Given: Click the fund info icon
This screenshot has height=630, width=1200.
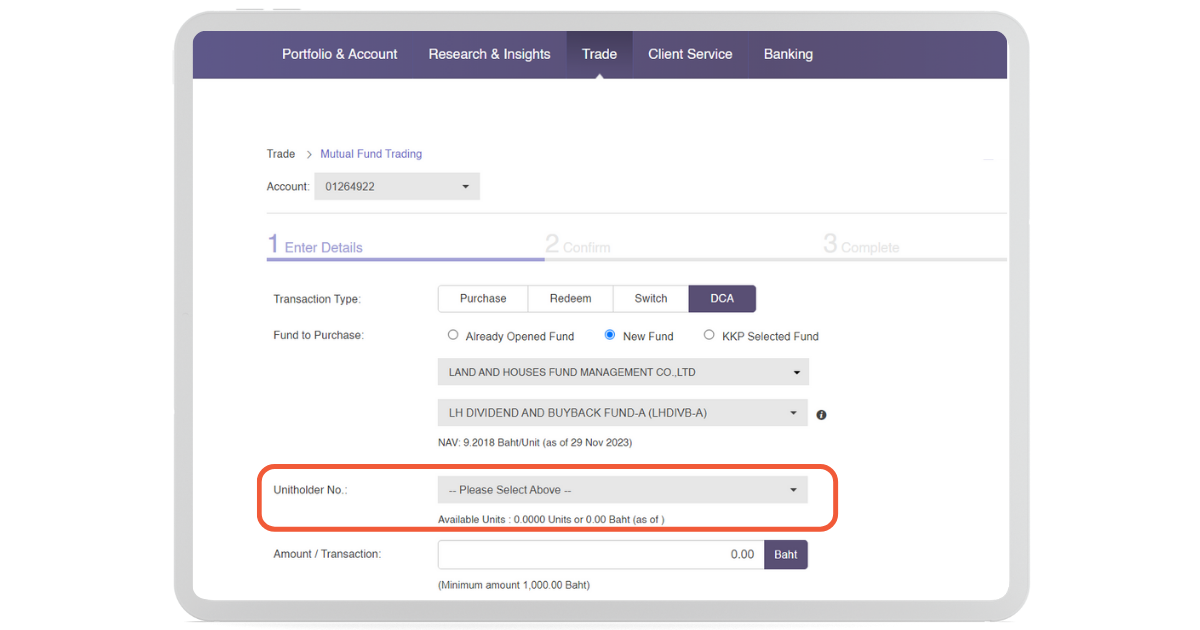Looking at the screenshot, I should [x=821, y=414].
